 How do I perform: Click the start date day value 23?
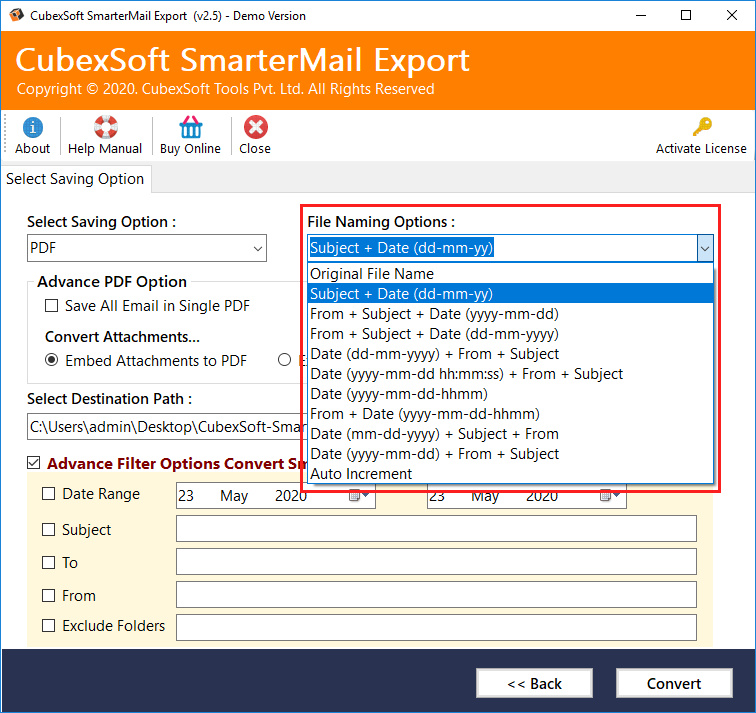tap(186, 496)
